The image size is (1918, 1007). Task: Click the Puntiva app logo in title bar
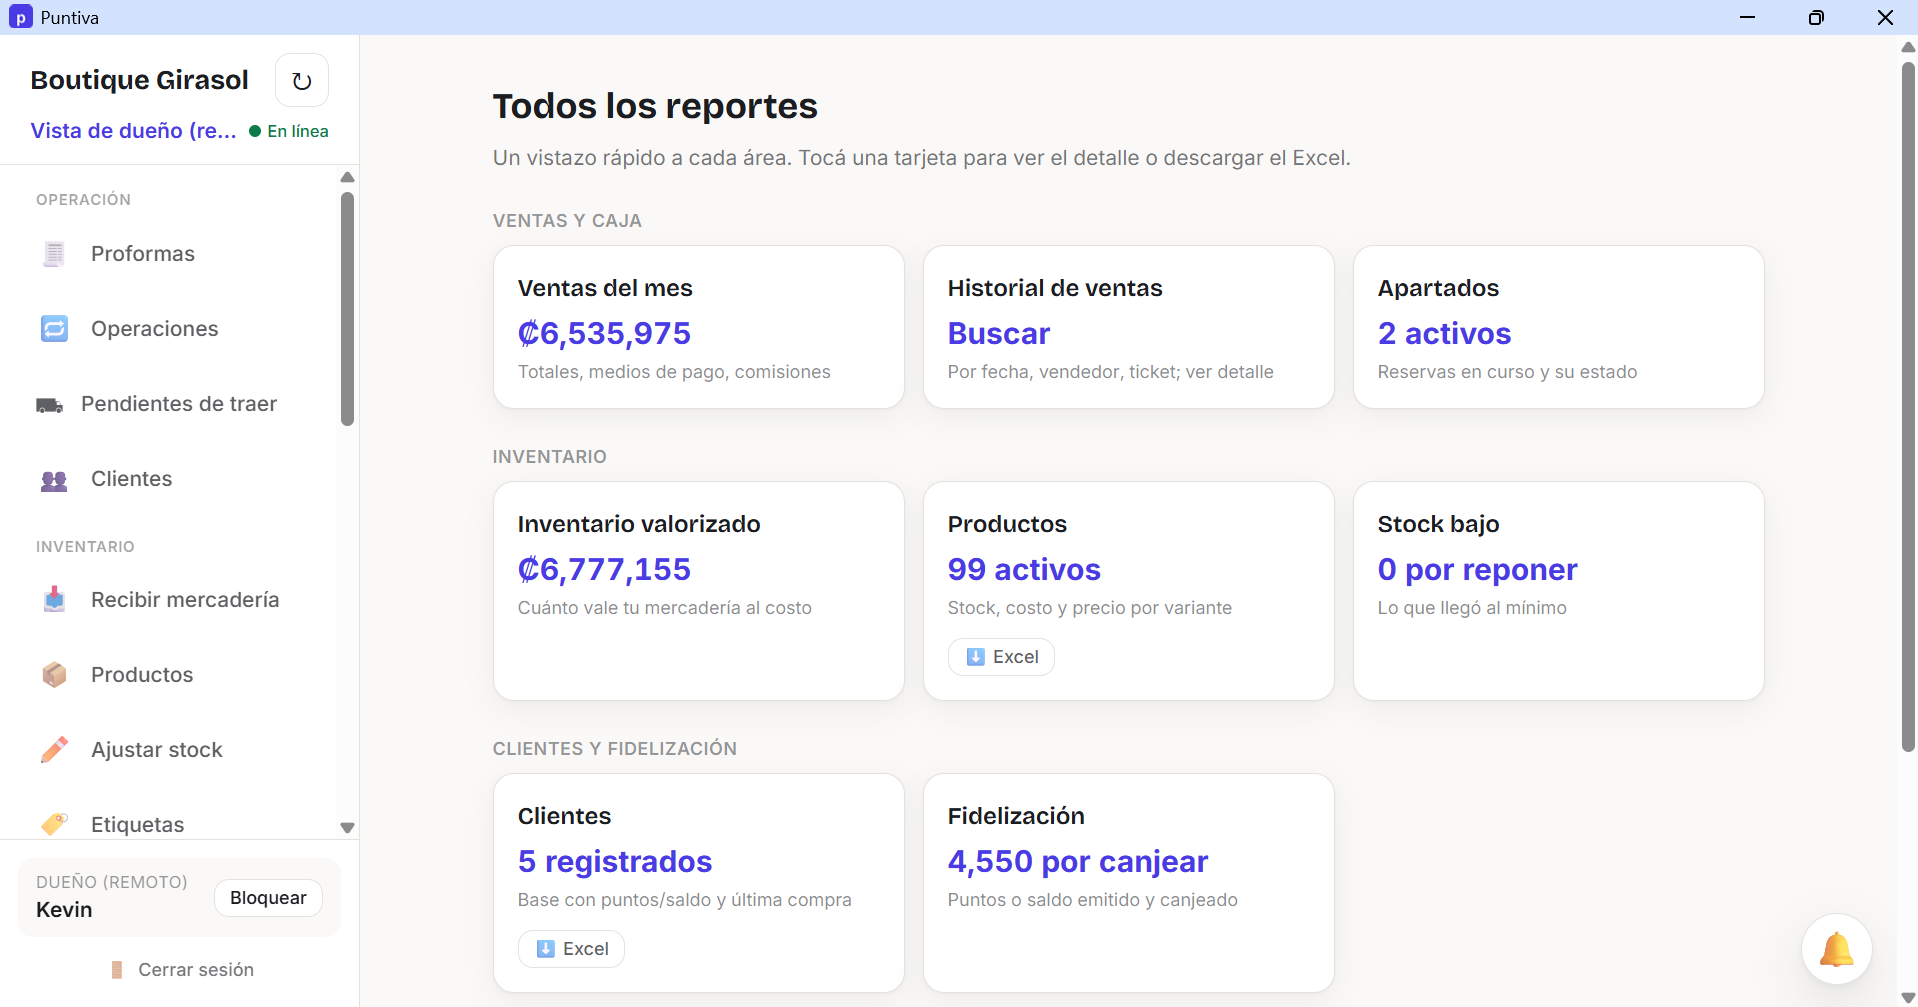pyautogui.click(x=20, y=17)
